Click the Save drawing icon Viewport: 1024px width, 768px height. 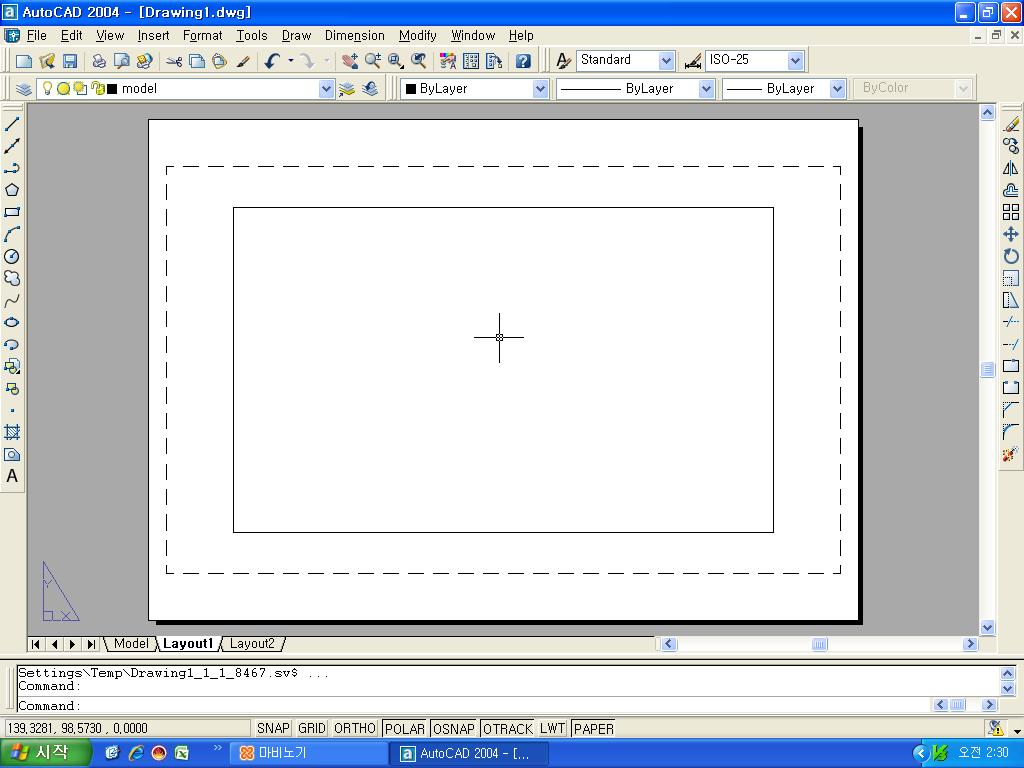pyautogui.click(x=70, y=61)
